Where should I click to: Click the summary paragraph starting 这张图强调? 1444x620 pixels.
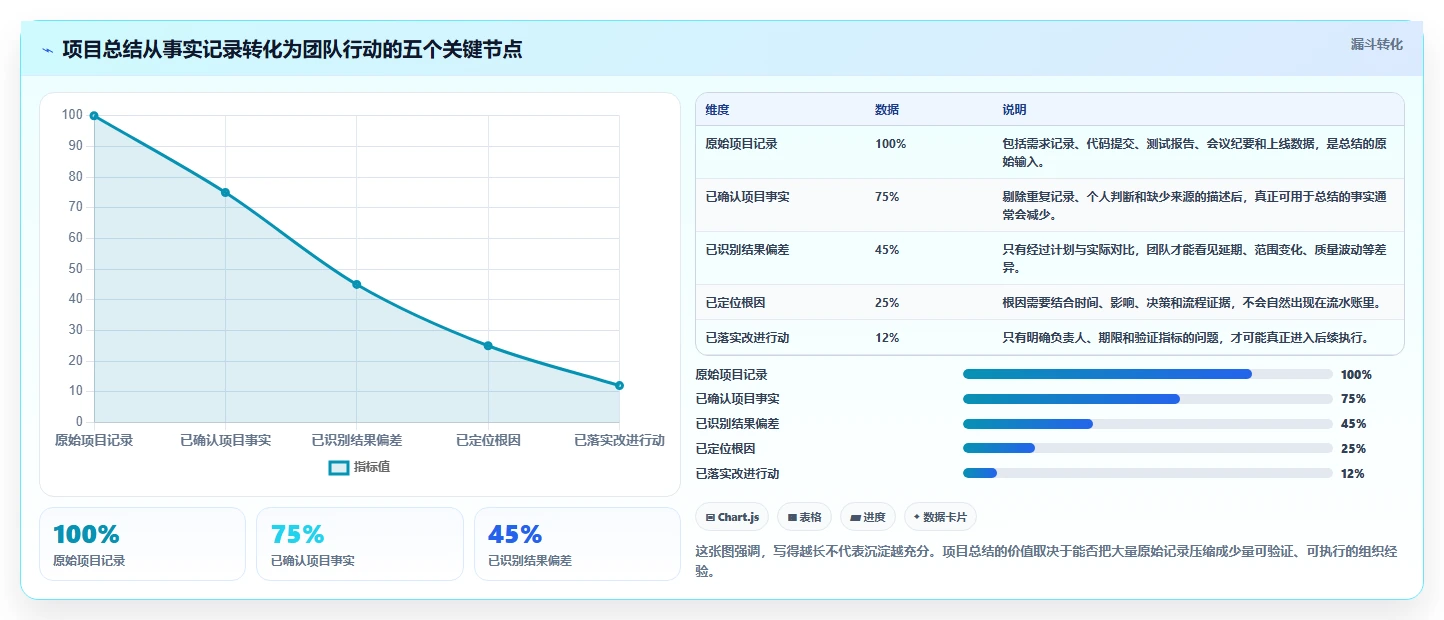(1048, 561)
